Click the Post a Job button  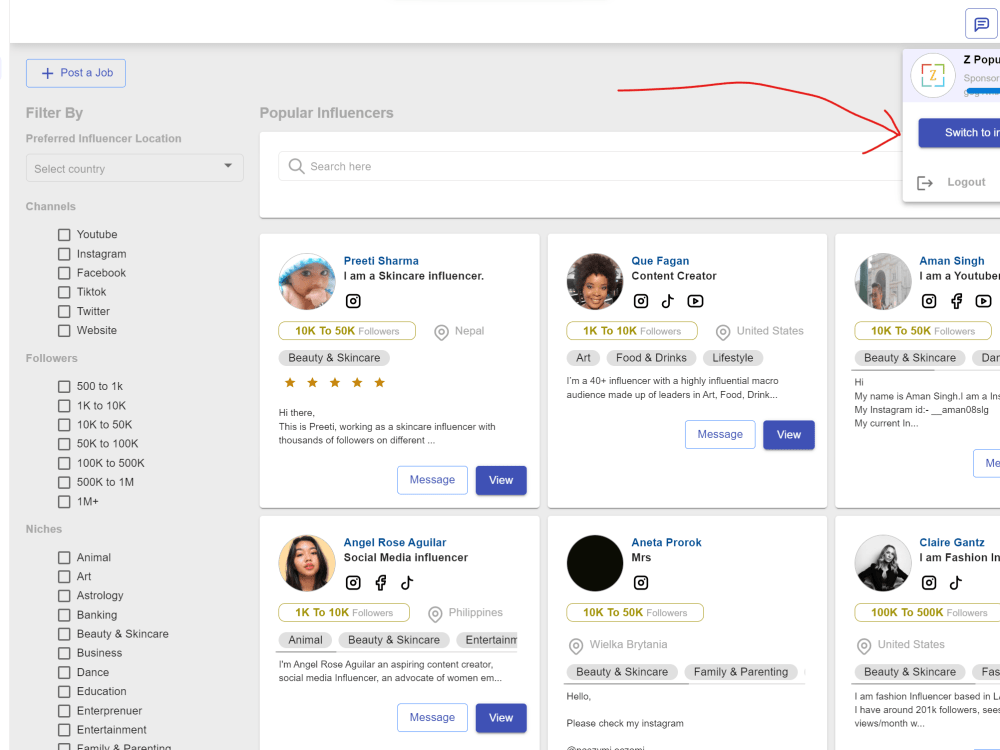click(x=76, y=73)
